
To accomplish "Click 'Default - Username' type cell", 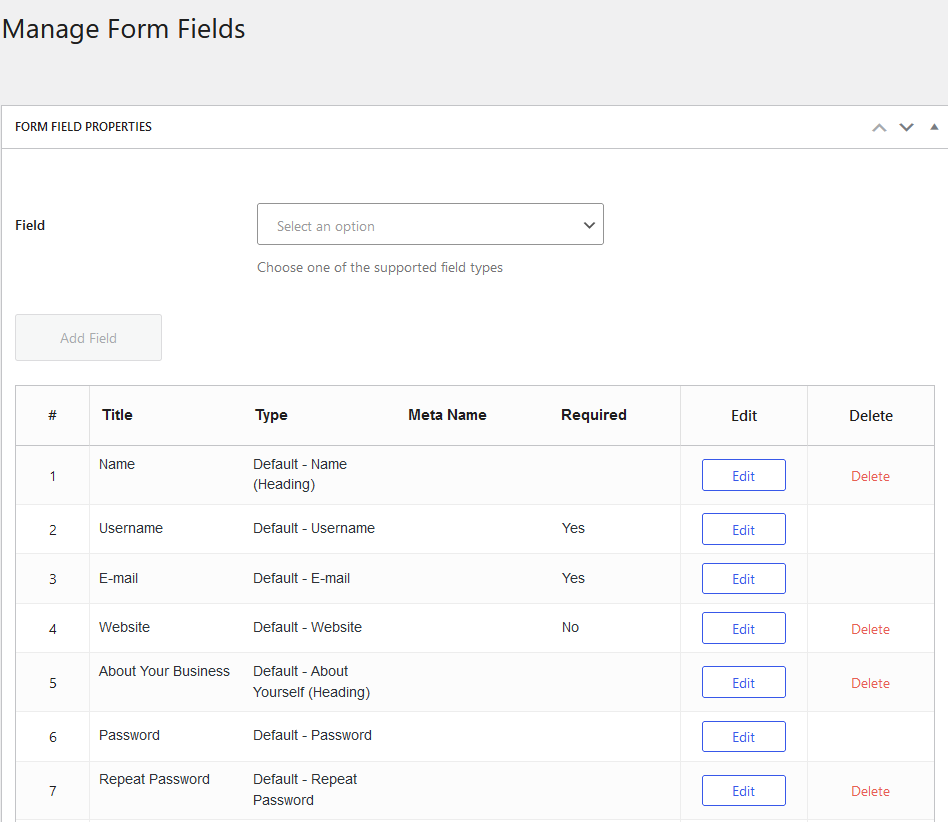I will [314, 528].
